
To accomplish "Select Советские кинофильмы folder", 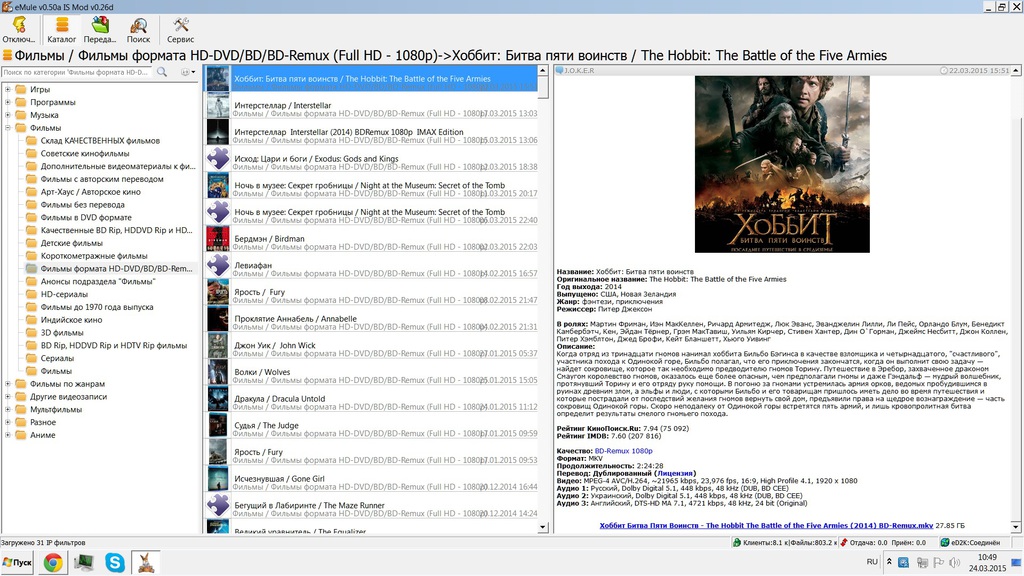I will tap(85, 153).
